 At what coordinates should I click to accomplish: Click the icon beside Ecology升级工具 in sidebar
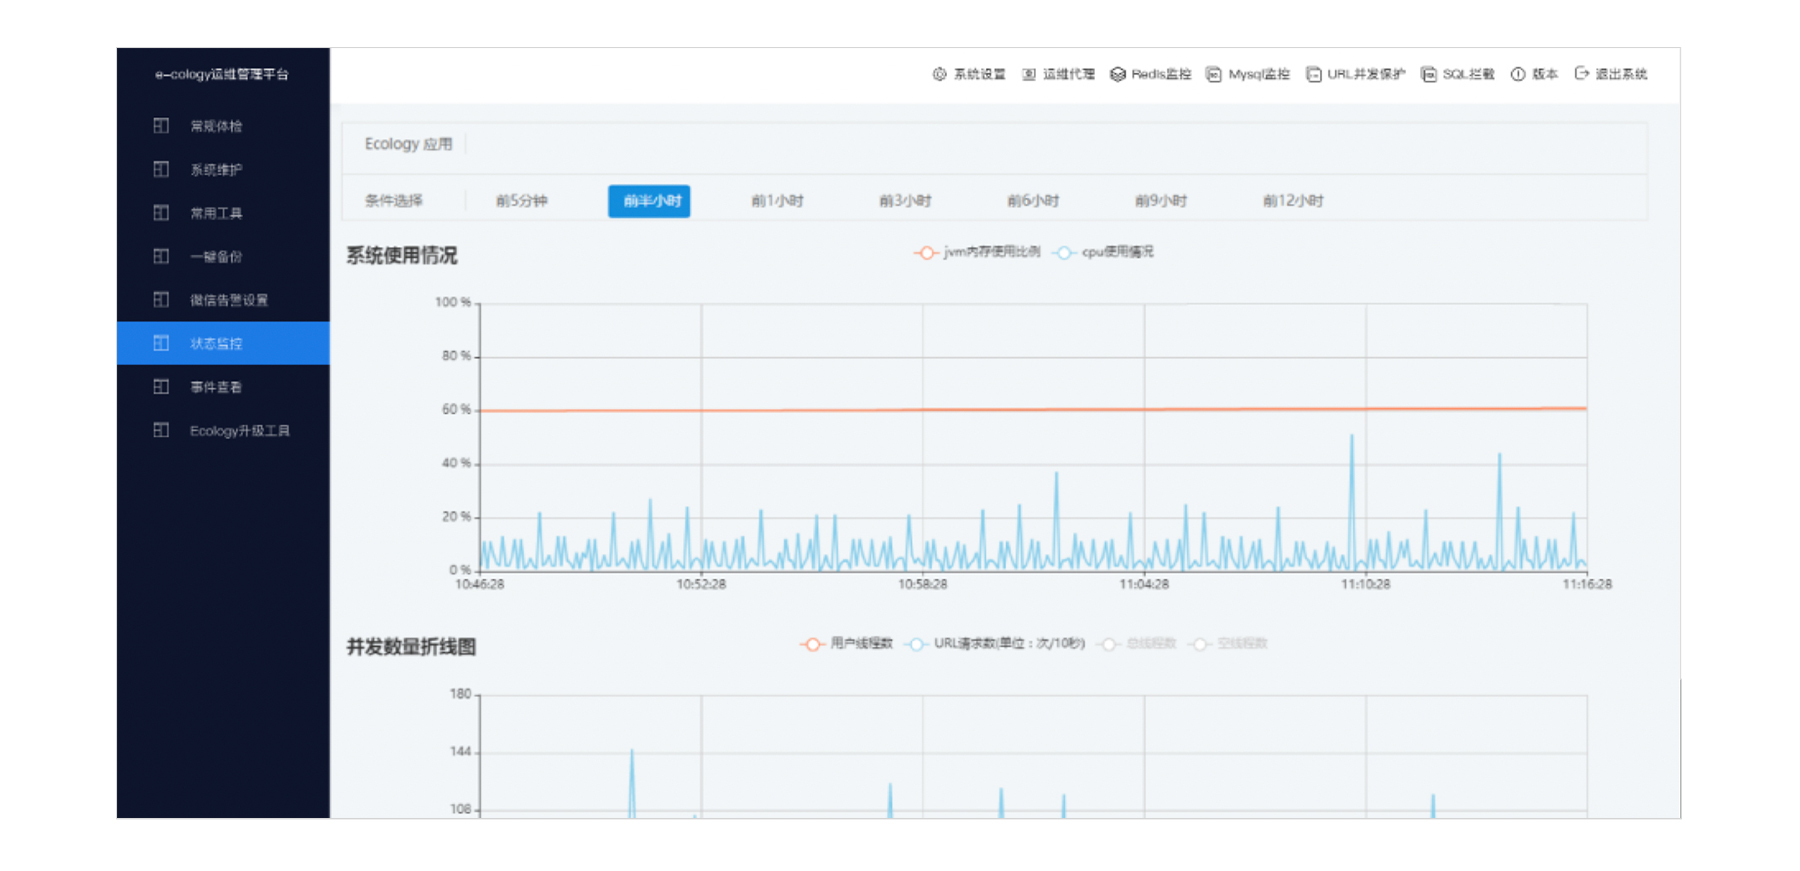[x=161, y=430]
